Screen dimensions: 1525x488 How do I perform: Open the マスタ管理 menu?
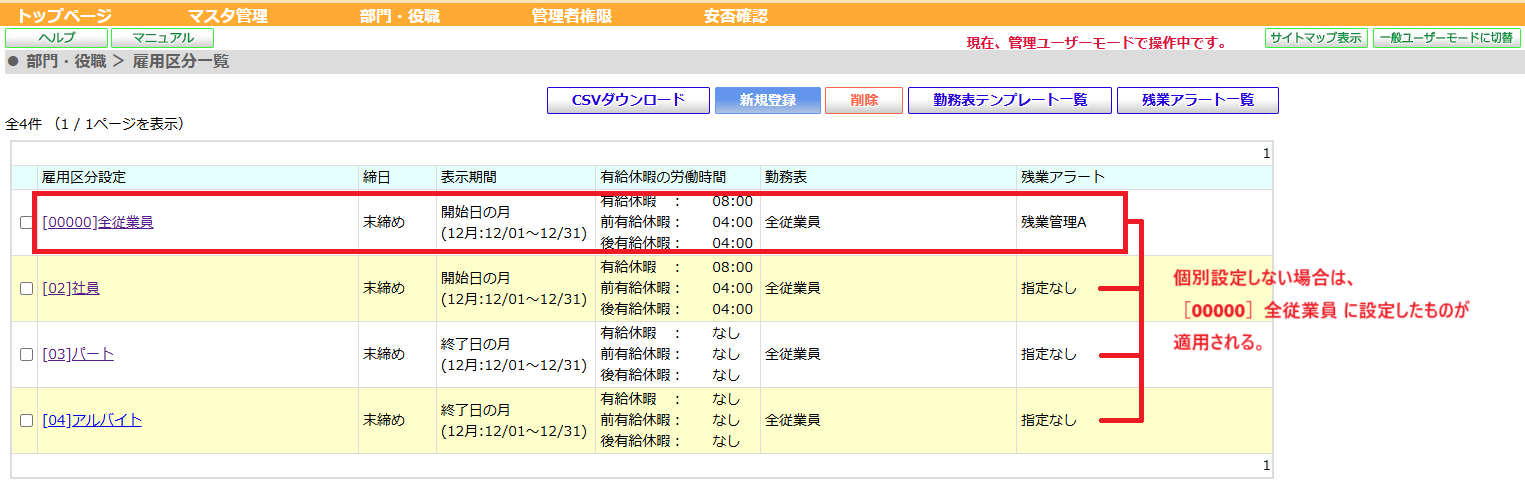pyautogui.click(x=227, y=16)
